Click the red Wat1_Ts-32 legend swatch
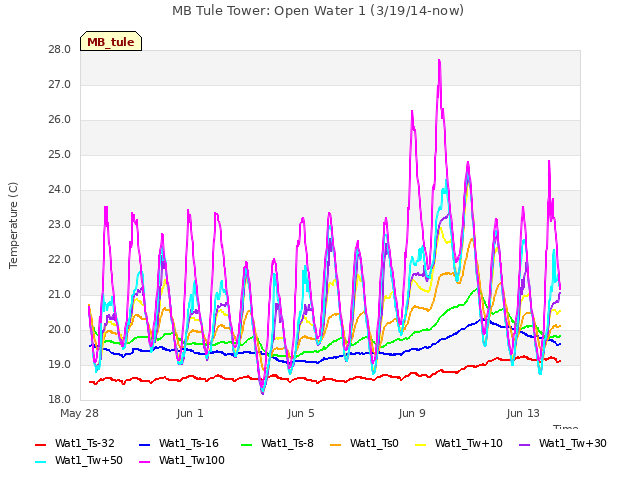640x480 pixels. (x=40, y=444)
